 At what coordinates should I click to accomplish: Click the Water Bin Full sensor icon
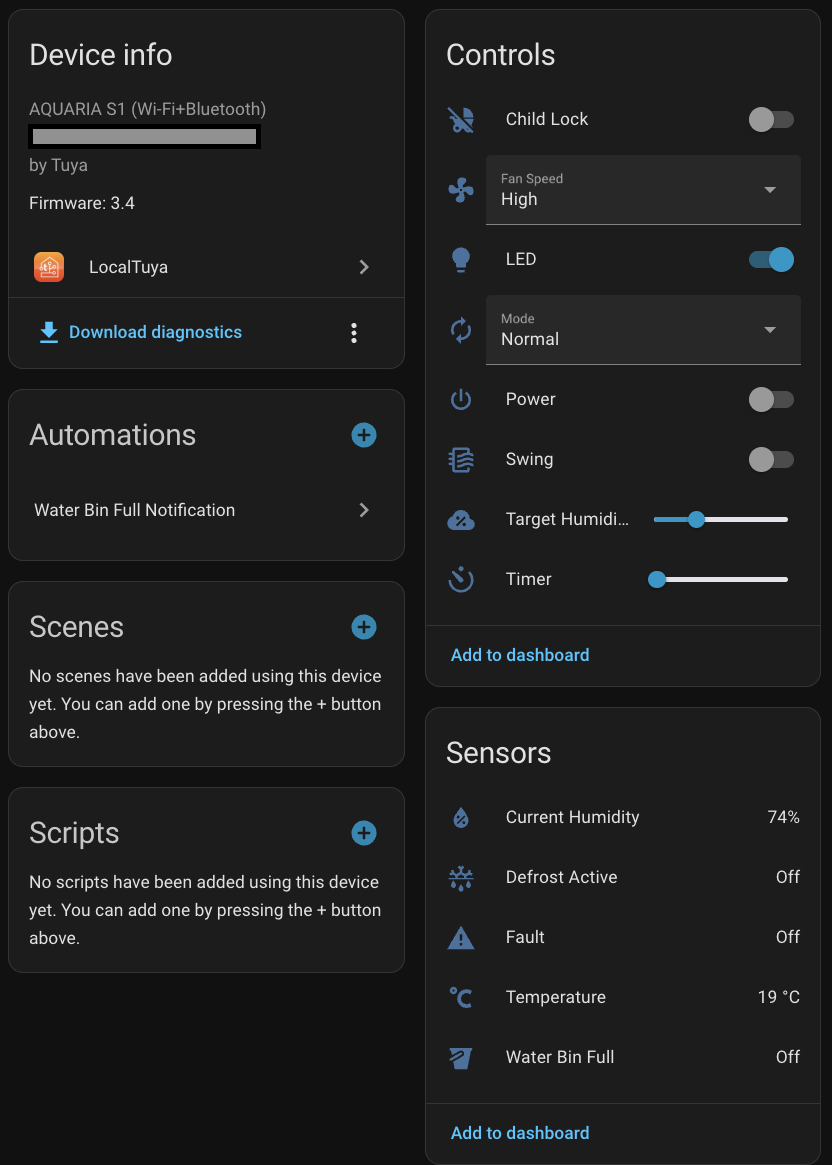[460, 1057]
